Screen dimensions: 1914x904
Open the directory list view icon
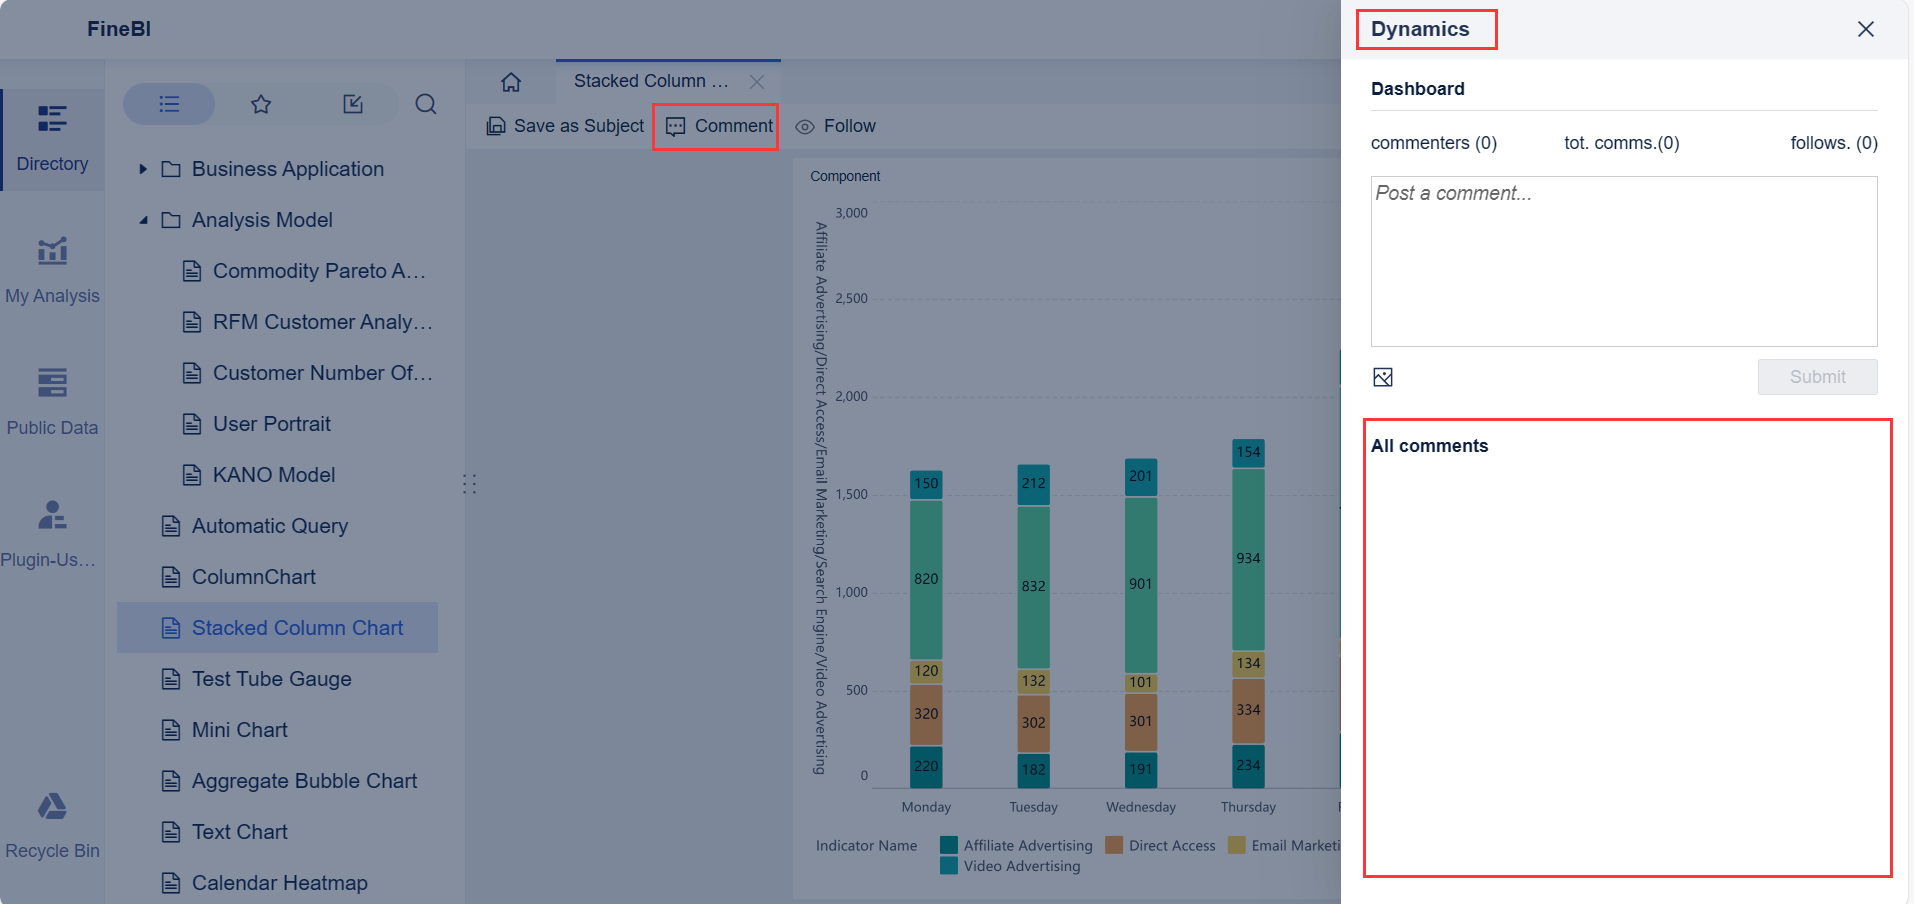[x=169, y=104]
